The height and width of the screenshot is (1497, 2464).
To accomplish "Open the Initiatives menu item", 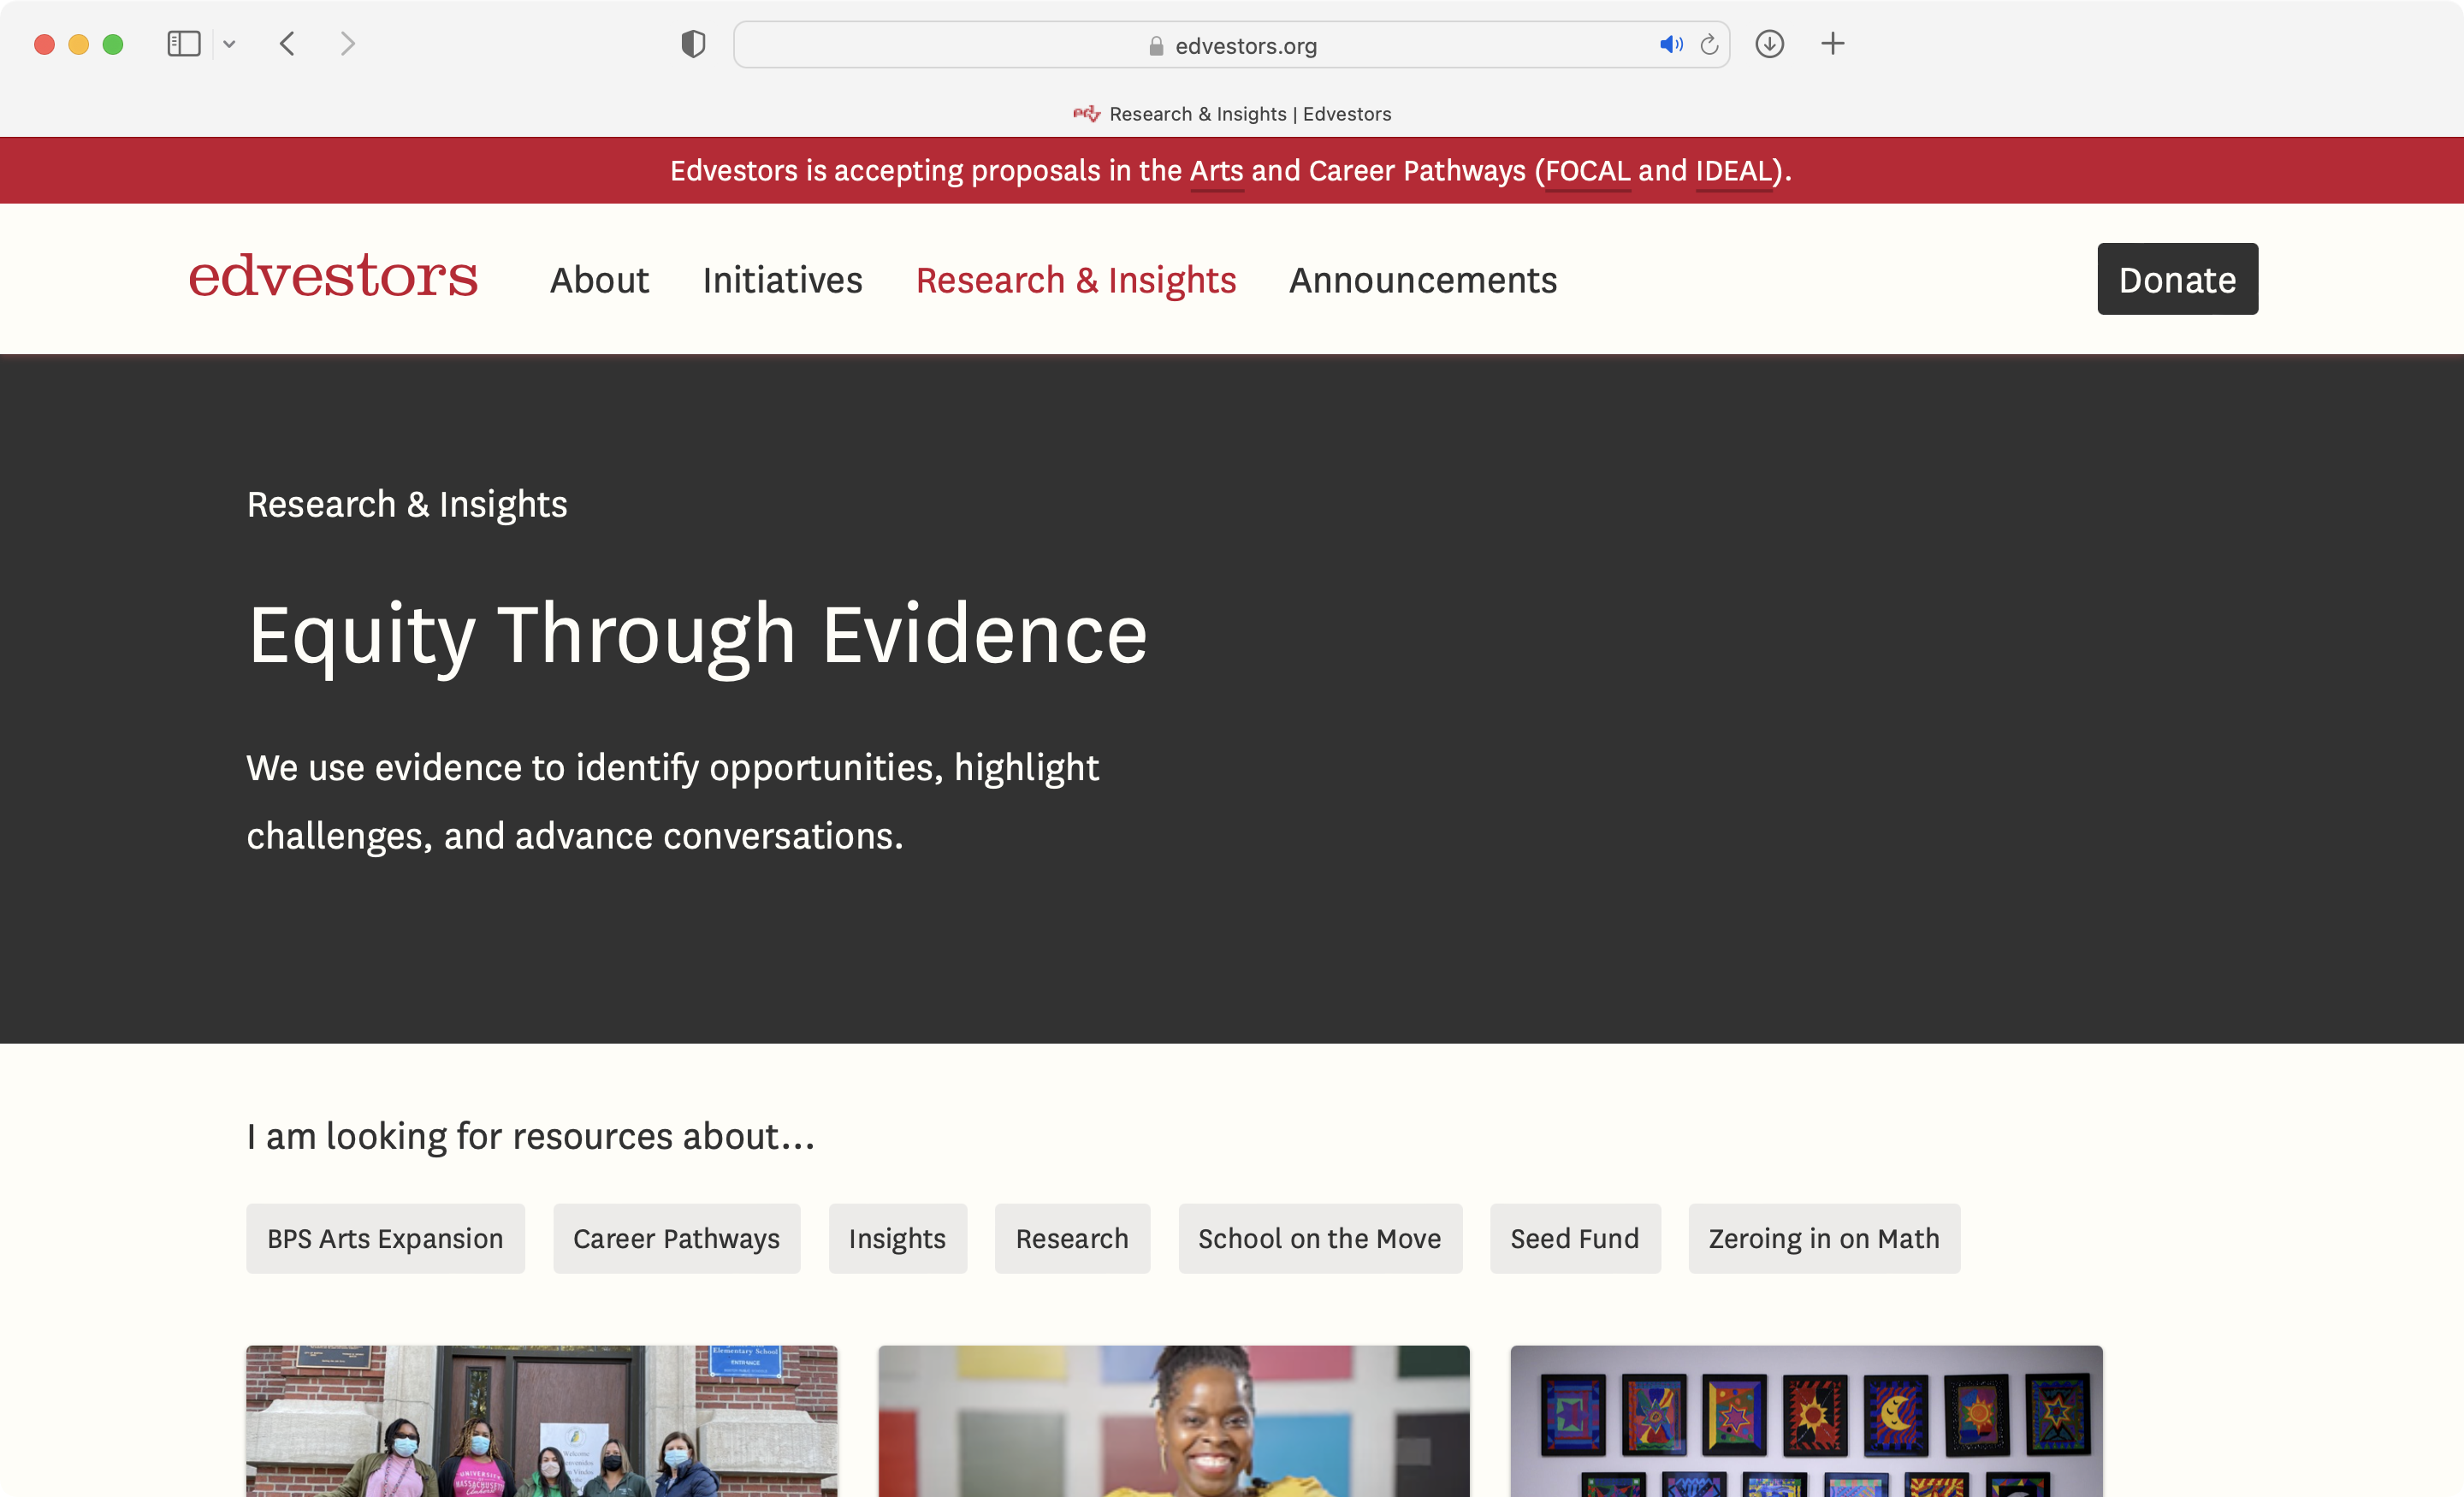I will point(782,280).
